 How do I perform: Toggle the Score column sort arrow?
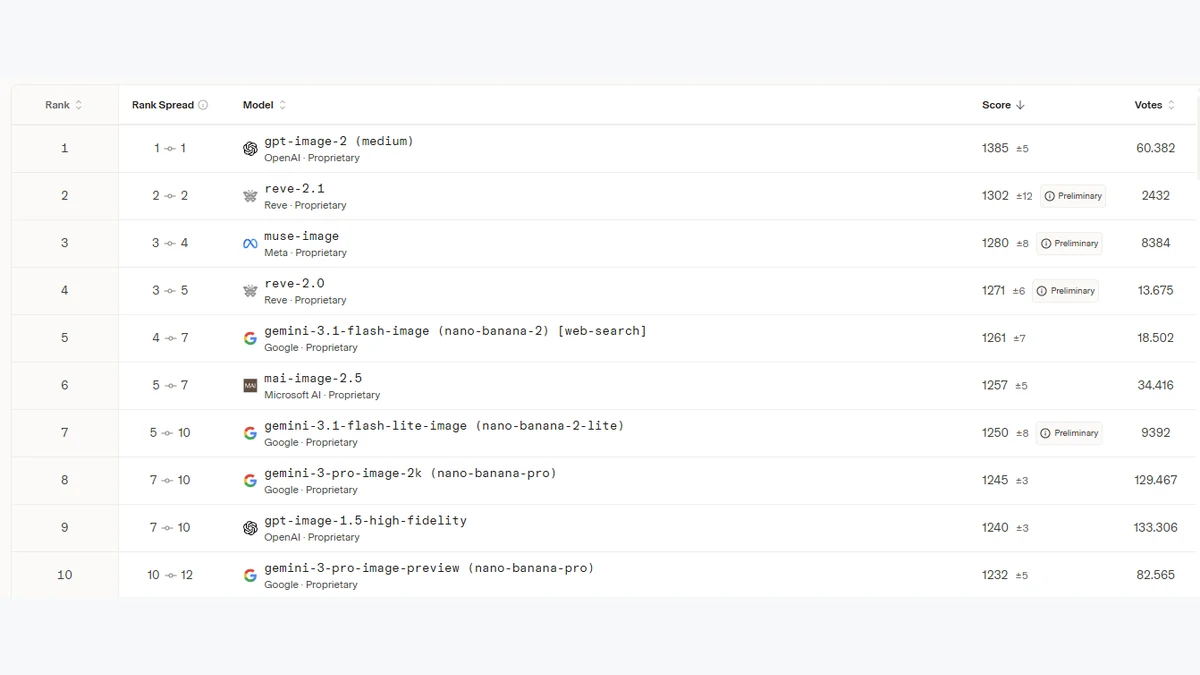coord(1020,105)
